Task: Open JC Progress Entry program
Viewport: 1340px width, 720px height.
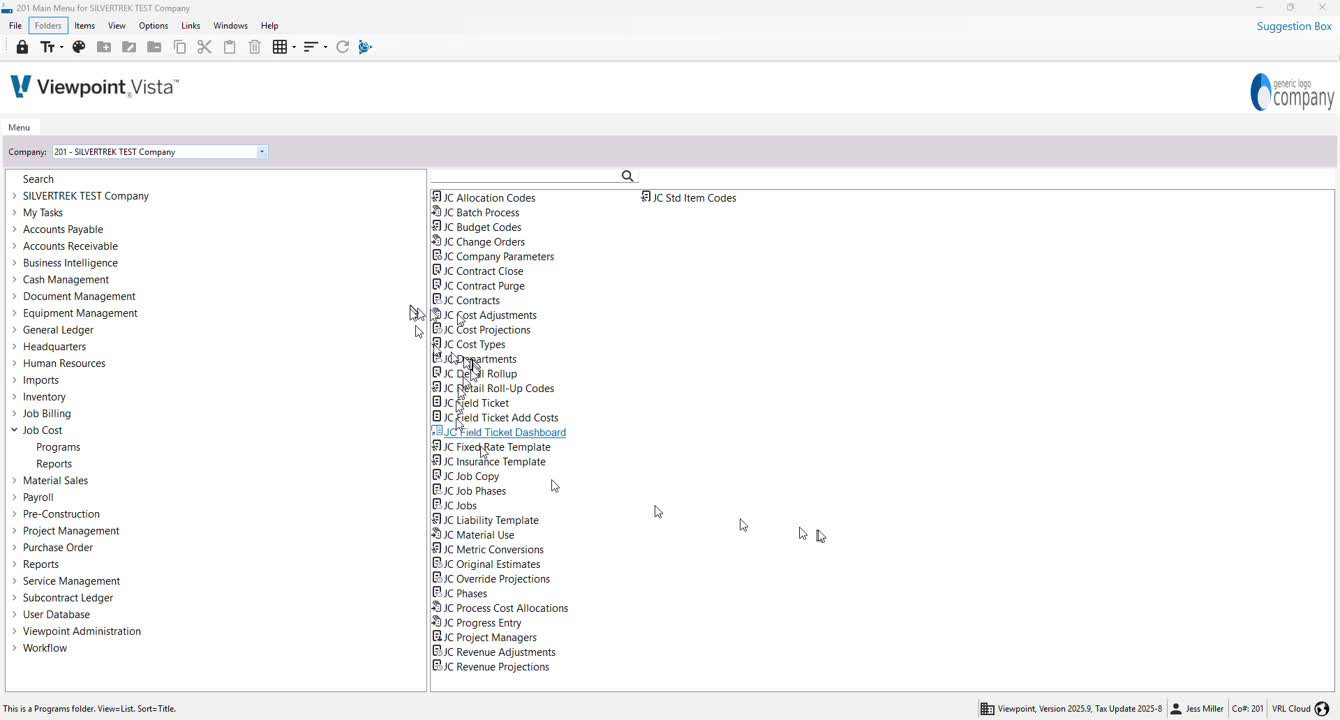Action: coord(483,623)
